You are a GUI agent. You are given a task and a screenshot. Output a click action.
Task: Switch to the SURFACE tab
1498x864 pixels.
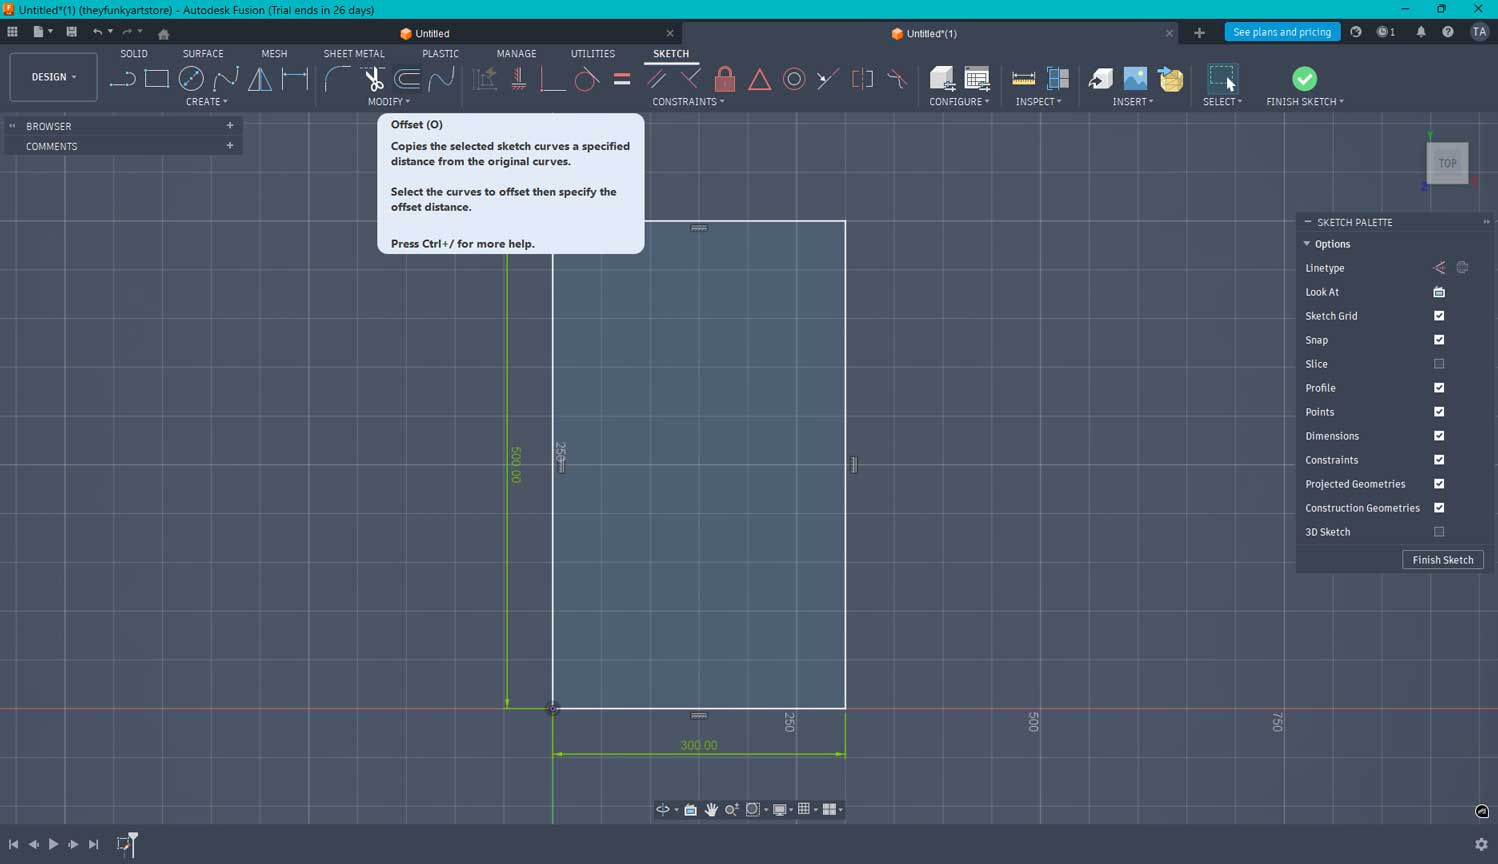tap(203, 54)
